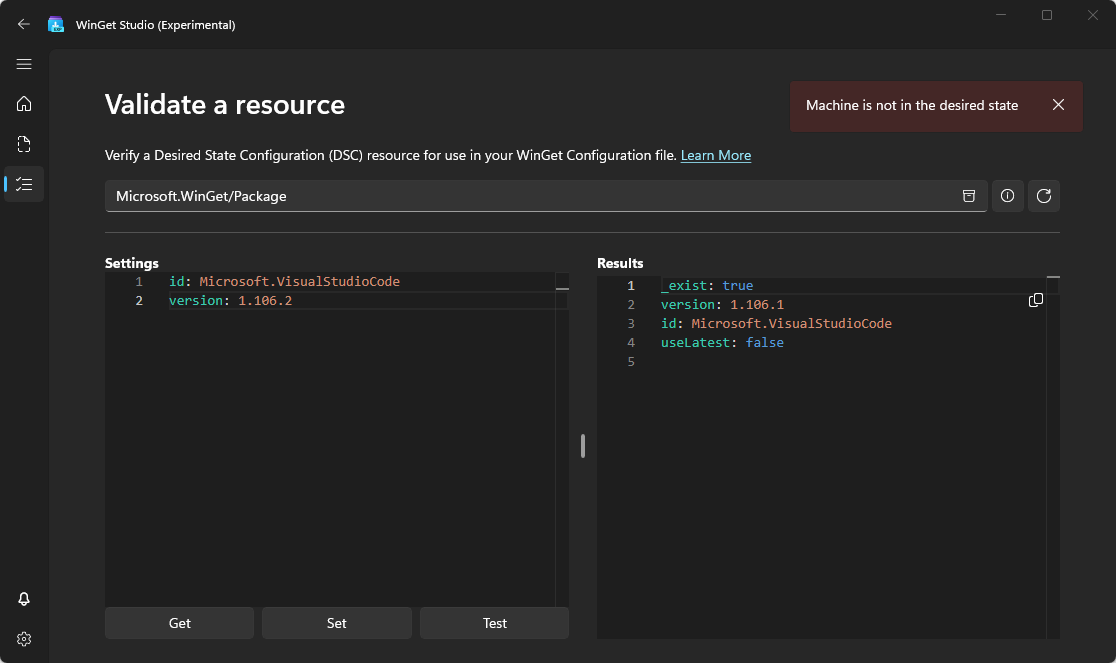Click the resource info icon button

[x=1007, y=196]
